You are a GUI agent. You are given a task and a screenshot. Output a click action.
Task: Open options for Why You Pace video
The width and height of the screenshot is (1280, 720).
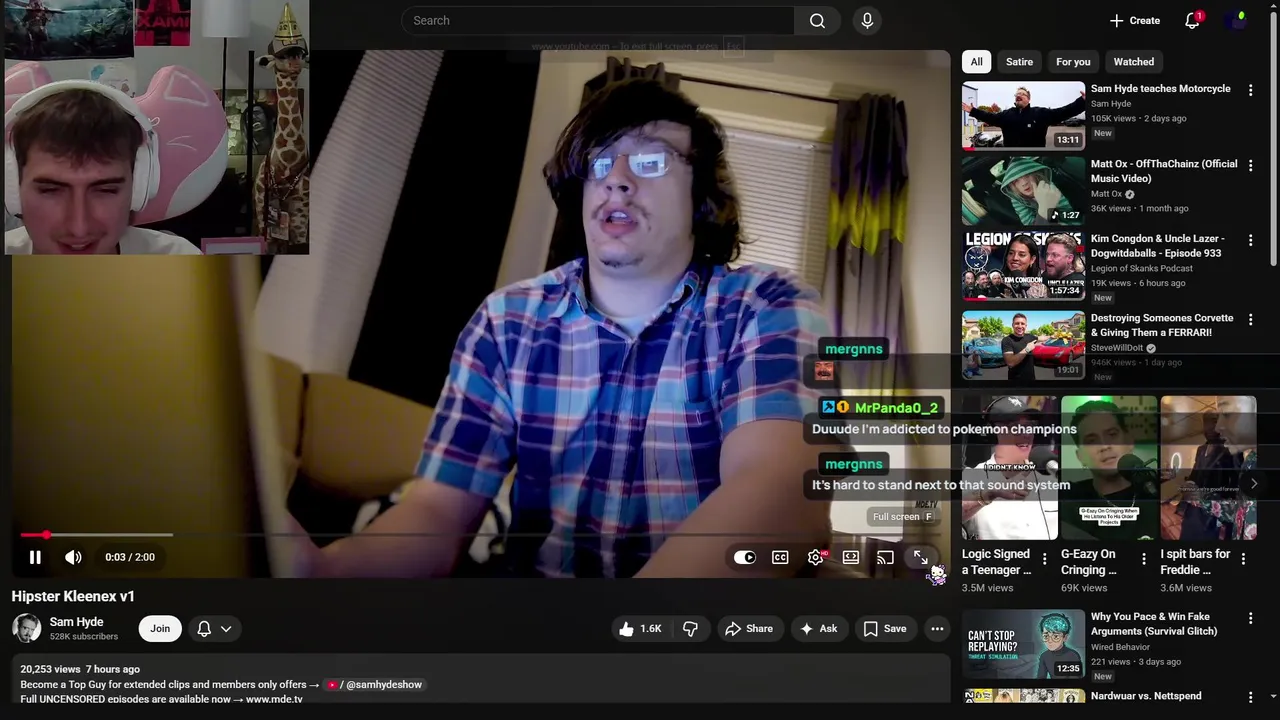point(1250,619)
